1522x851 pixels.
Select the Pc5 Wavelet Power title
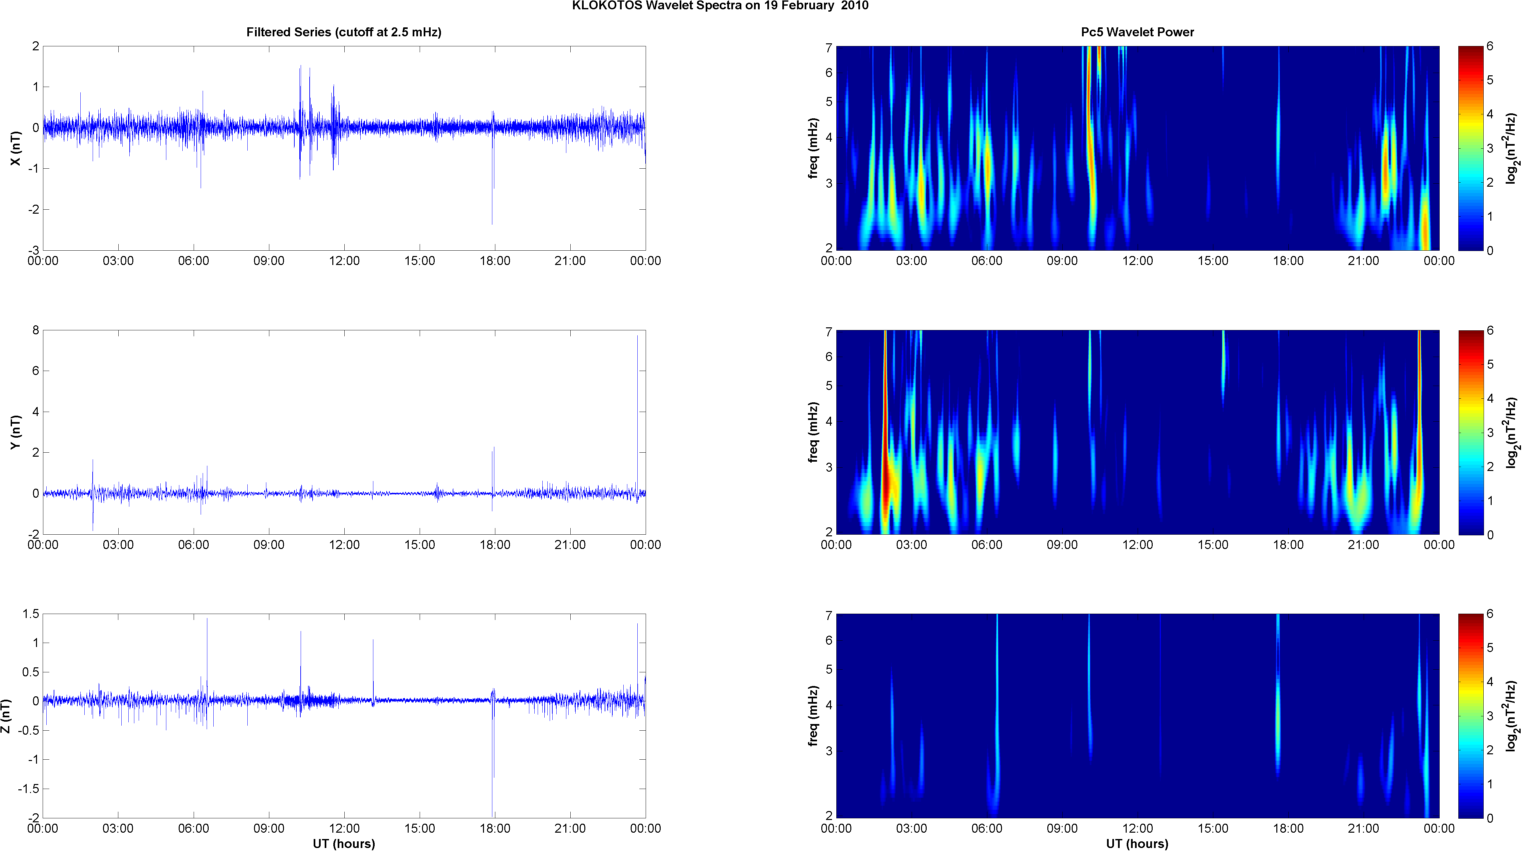point(1137,32)
